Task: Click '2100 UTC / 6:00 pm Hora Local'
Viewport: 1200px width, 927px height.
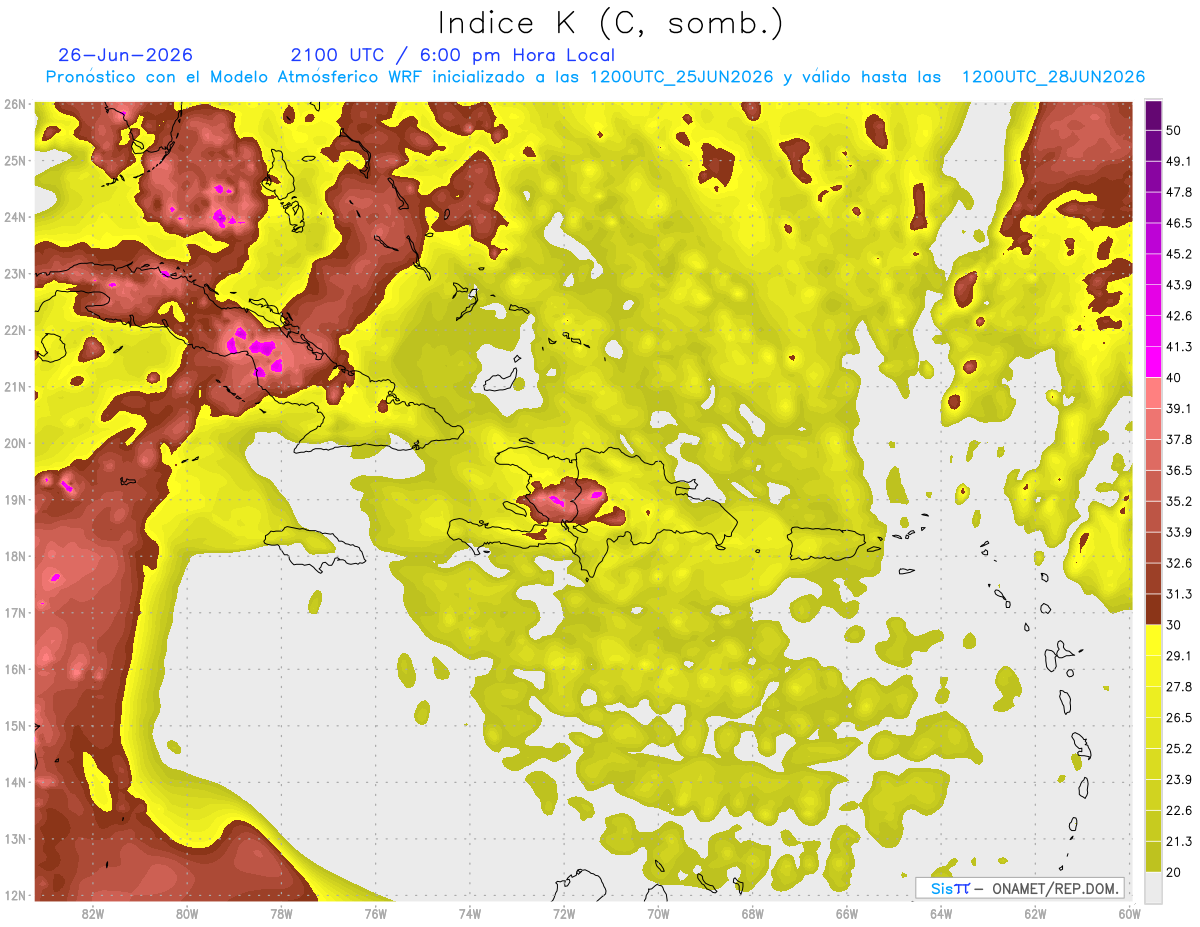Action: pyautogui.click(x=453, y=55)
